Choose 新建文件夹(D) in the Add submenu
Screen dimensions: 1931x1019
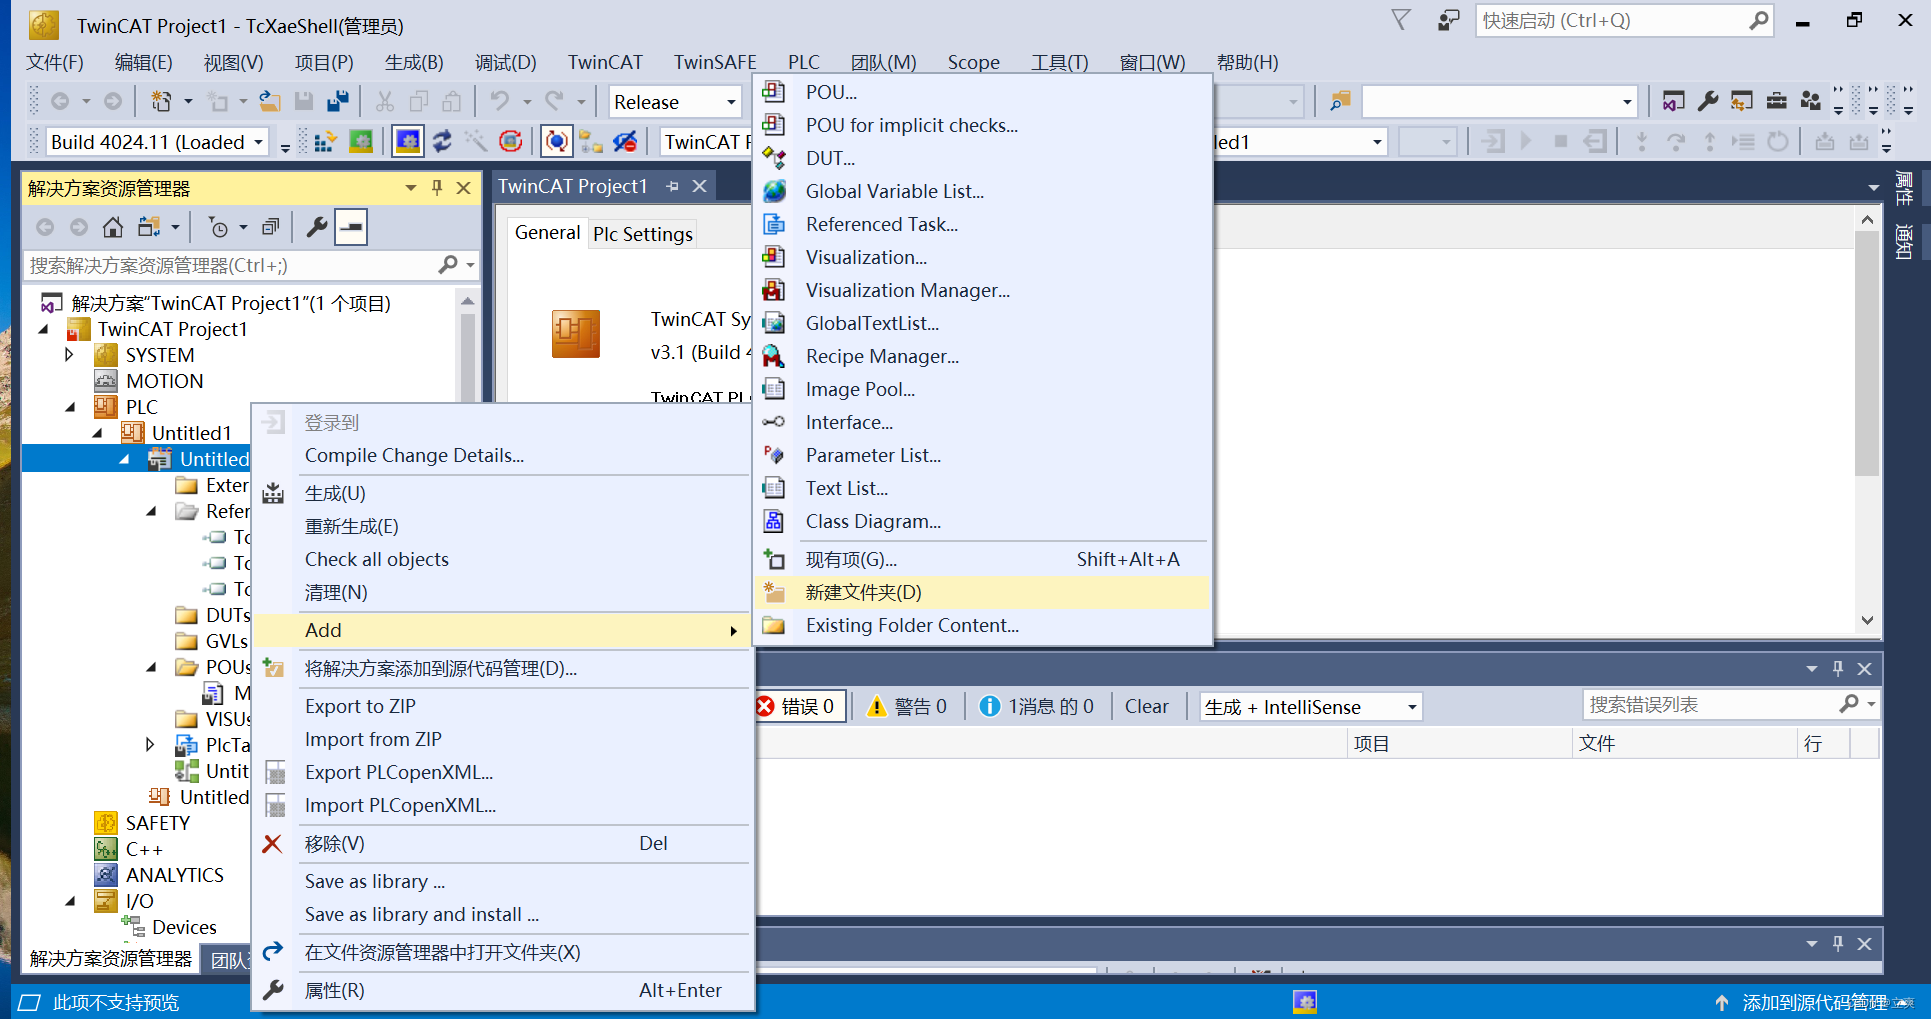click(982, 593)
